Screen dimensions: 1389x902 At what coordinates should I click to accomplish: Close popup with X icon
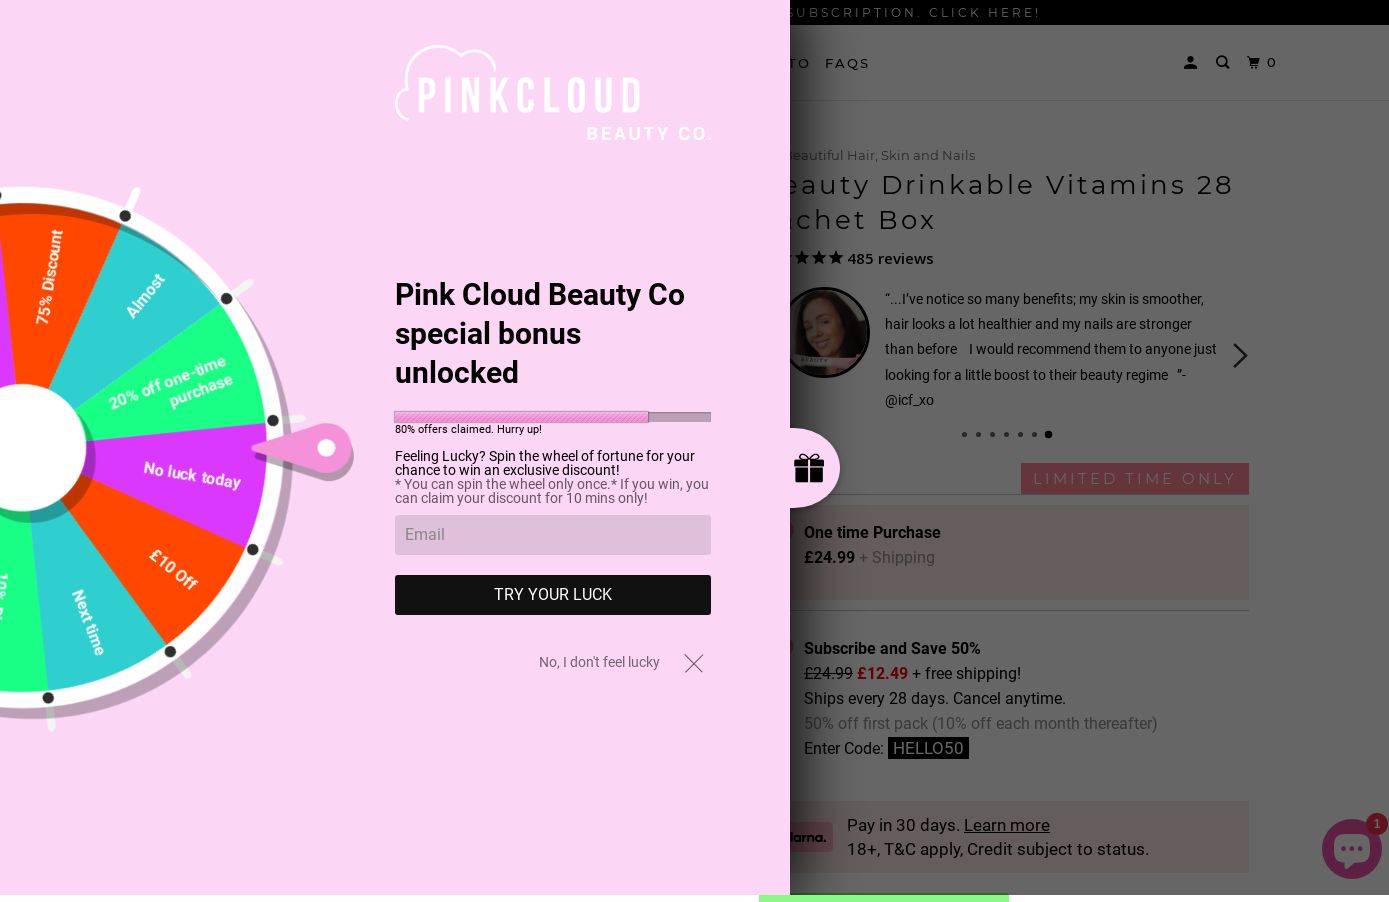click(x=694, y=663)
